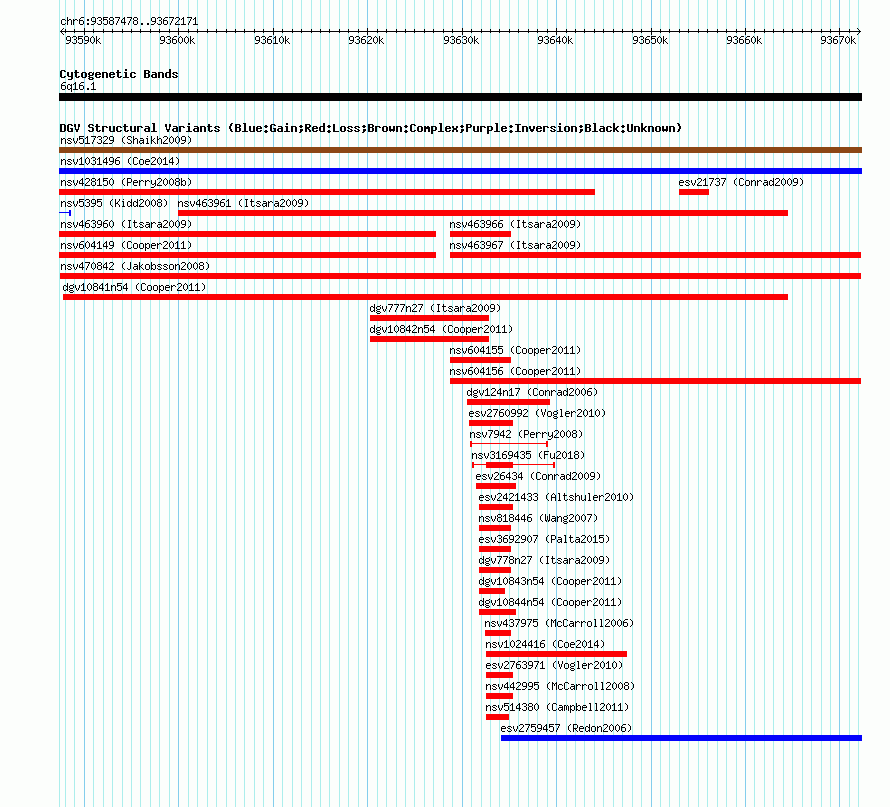The width and height of the screenshot is (890, 807).
Task: Click dgv10841n54 (Cooper2011) label
Action: (134, 287)
